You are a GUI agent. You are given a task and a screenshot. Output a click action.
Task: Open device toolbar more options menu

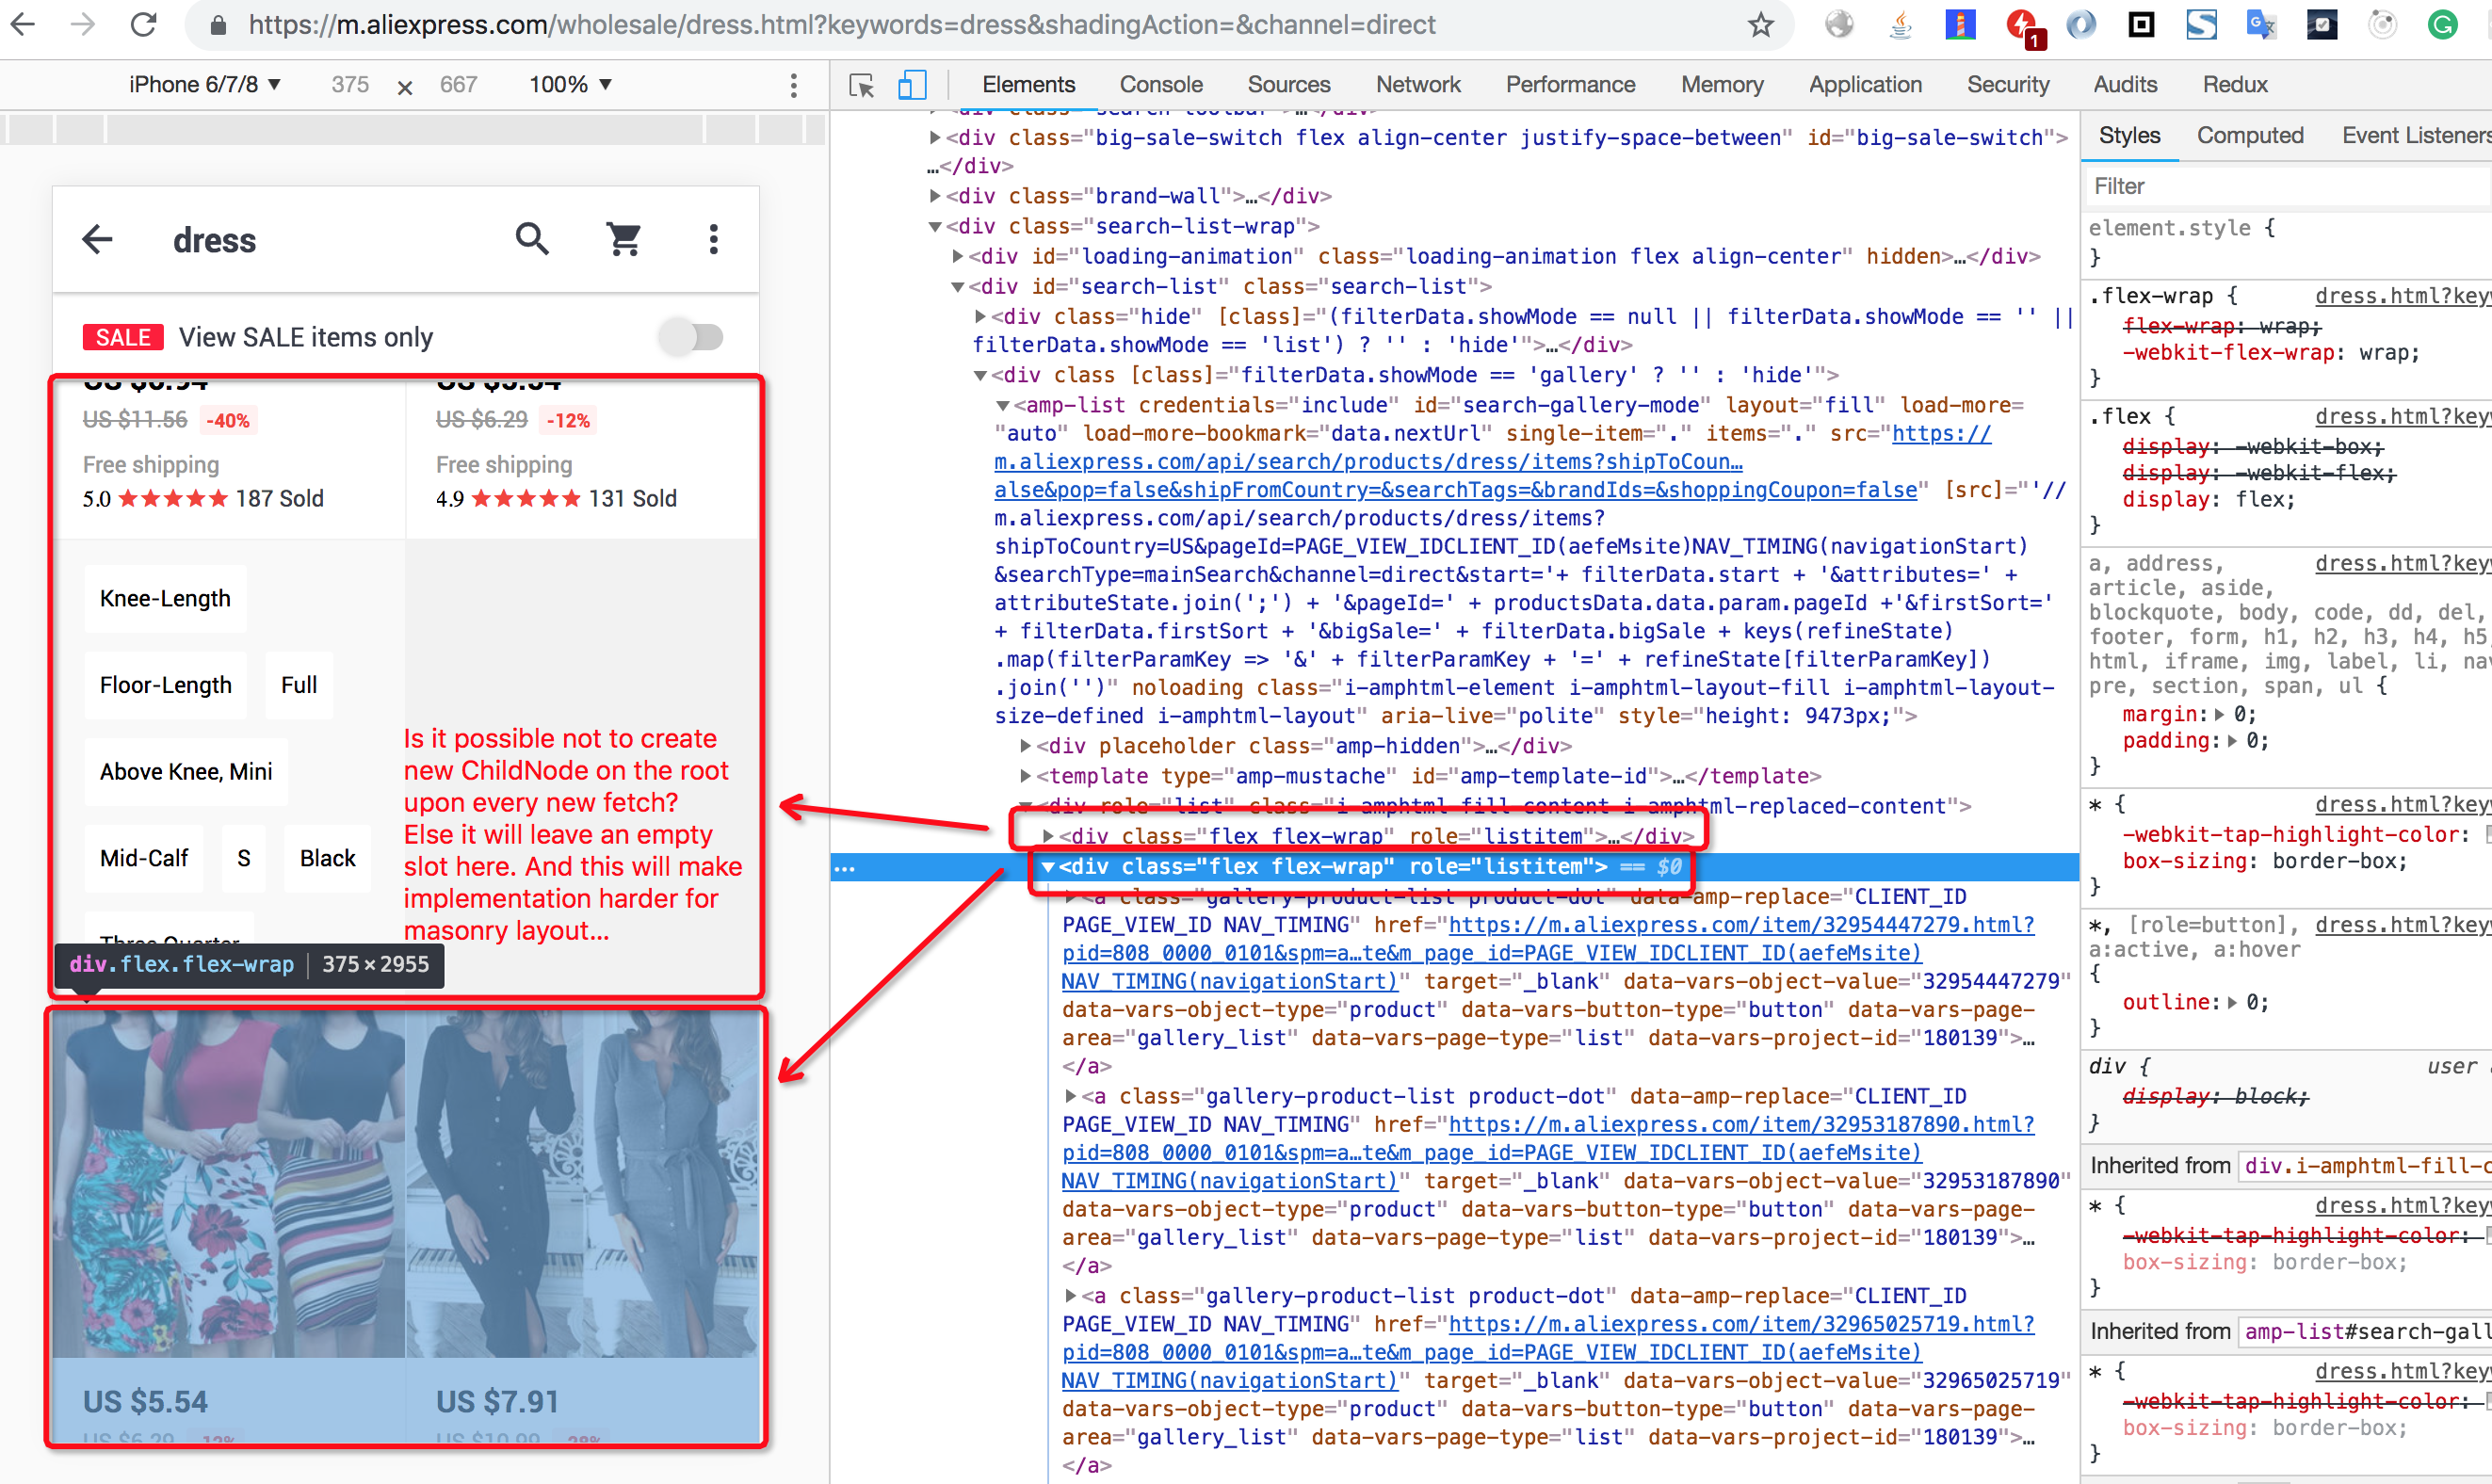(x=794, y=85)
